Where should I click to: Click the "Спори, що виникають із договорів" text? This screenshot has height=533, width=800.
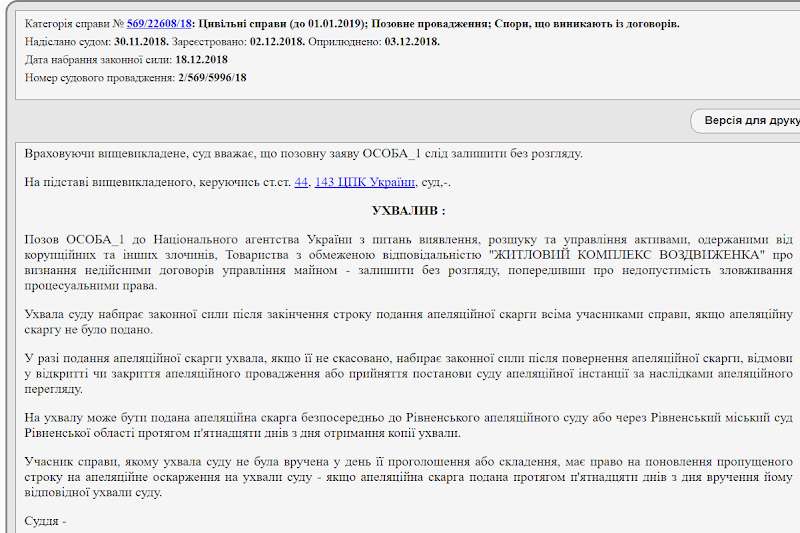pyautogui.click(x=579, y=23)
